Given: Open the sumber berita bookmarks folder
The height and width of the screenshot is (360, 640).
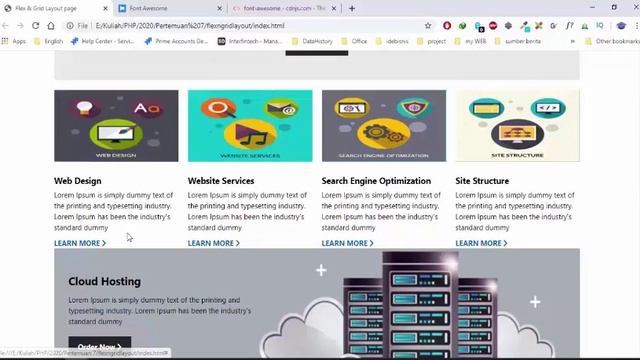Looking at the screenshot, I should pos(518,41).
